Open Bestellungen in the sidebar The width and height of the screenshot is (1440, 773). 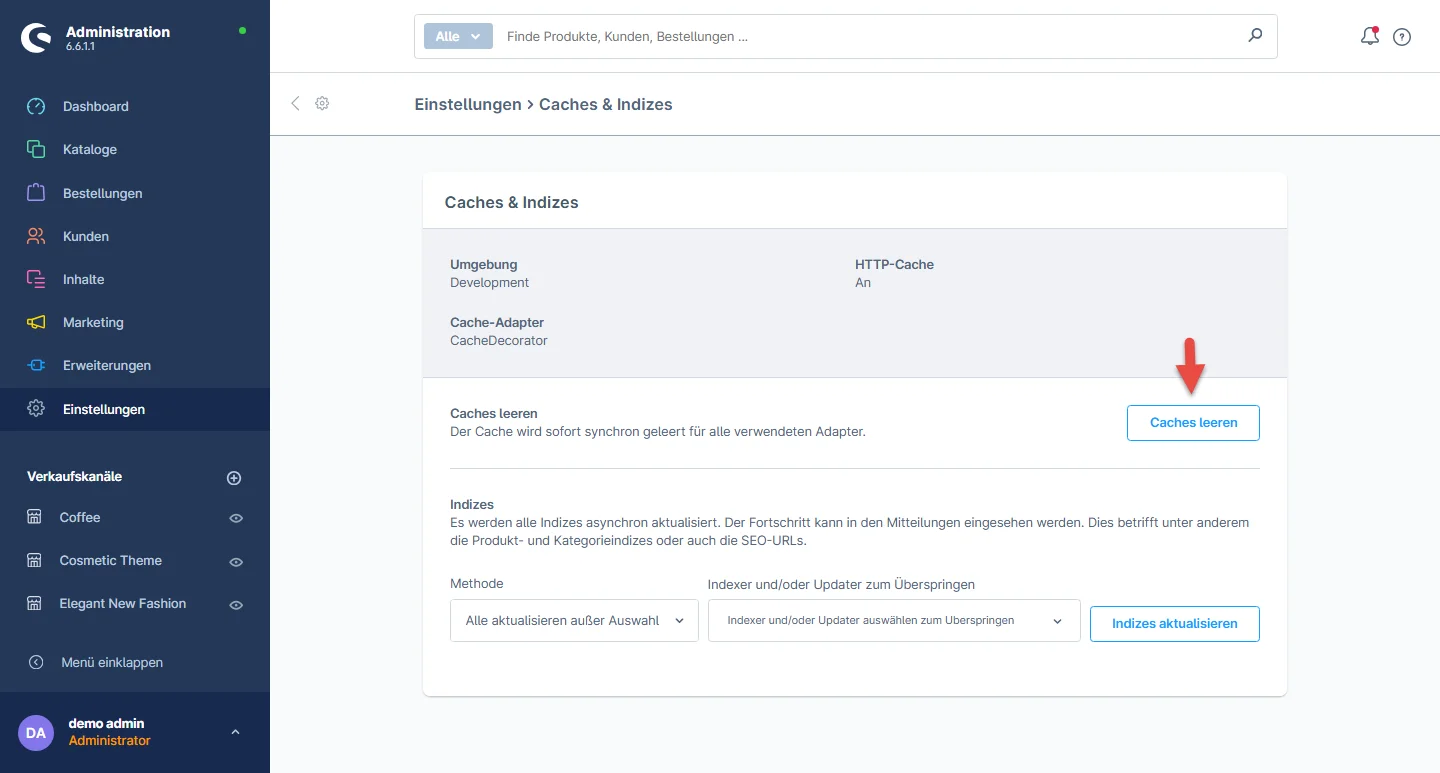[102, 193]
